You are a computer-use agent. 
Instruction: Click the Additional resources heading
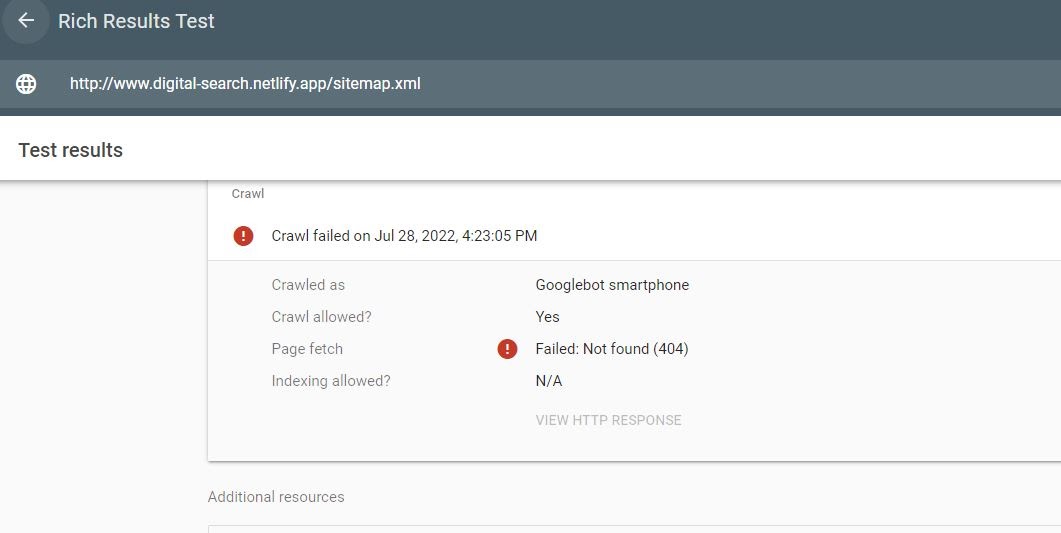(x=276, y=497)
